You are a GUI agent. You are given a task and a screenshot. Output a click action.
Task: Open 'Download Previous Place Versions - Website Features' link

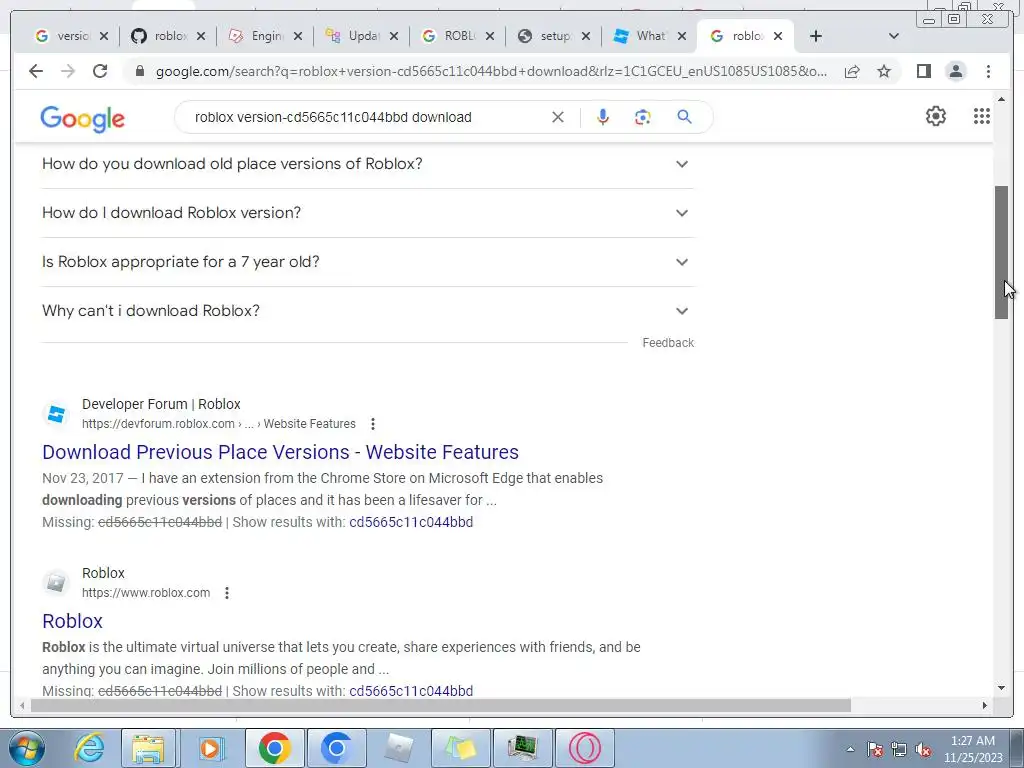(280, 452)
